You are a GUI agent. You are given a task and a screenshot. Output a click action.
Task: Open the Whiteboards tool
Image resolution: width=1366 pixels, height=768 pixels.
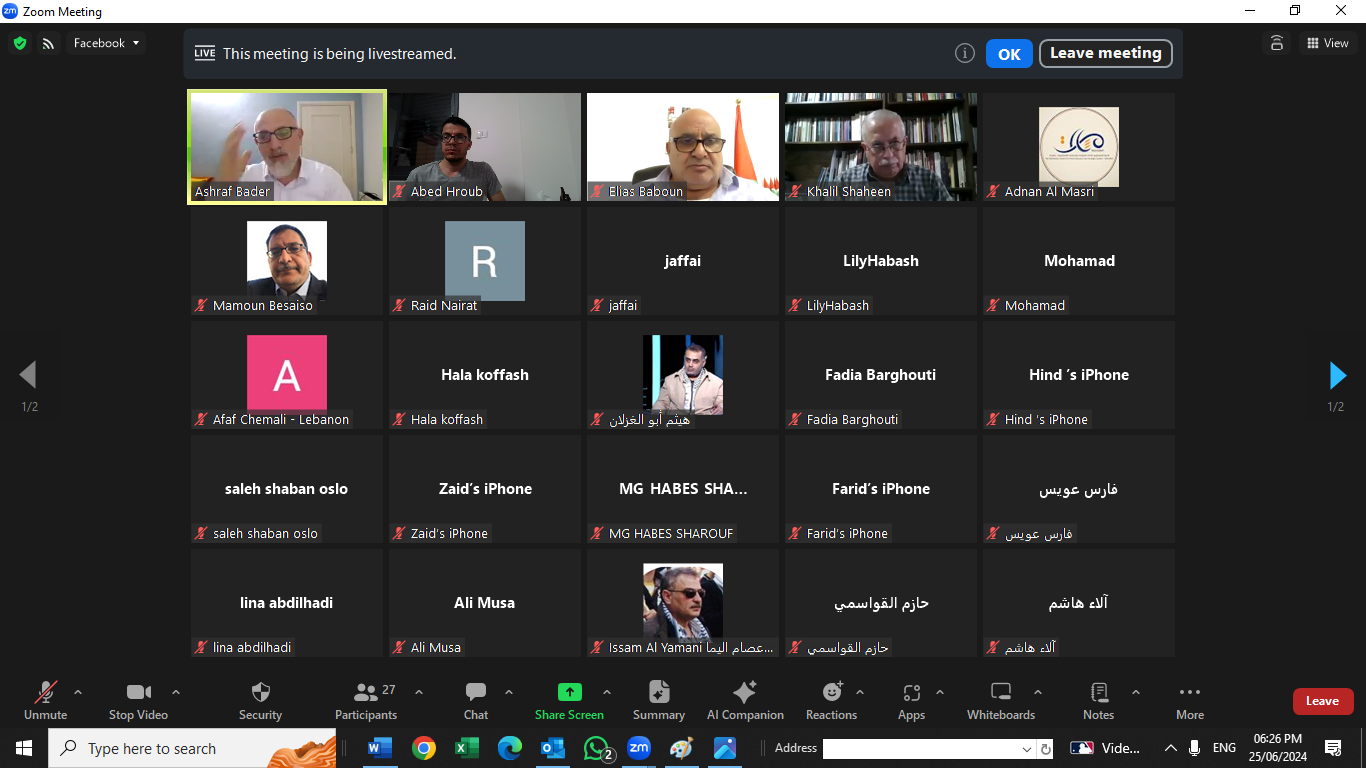coord(1000,692)
